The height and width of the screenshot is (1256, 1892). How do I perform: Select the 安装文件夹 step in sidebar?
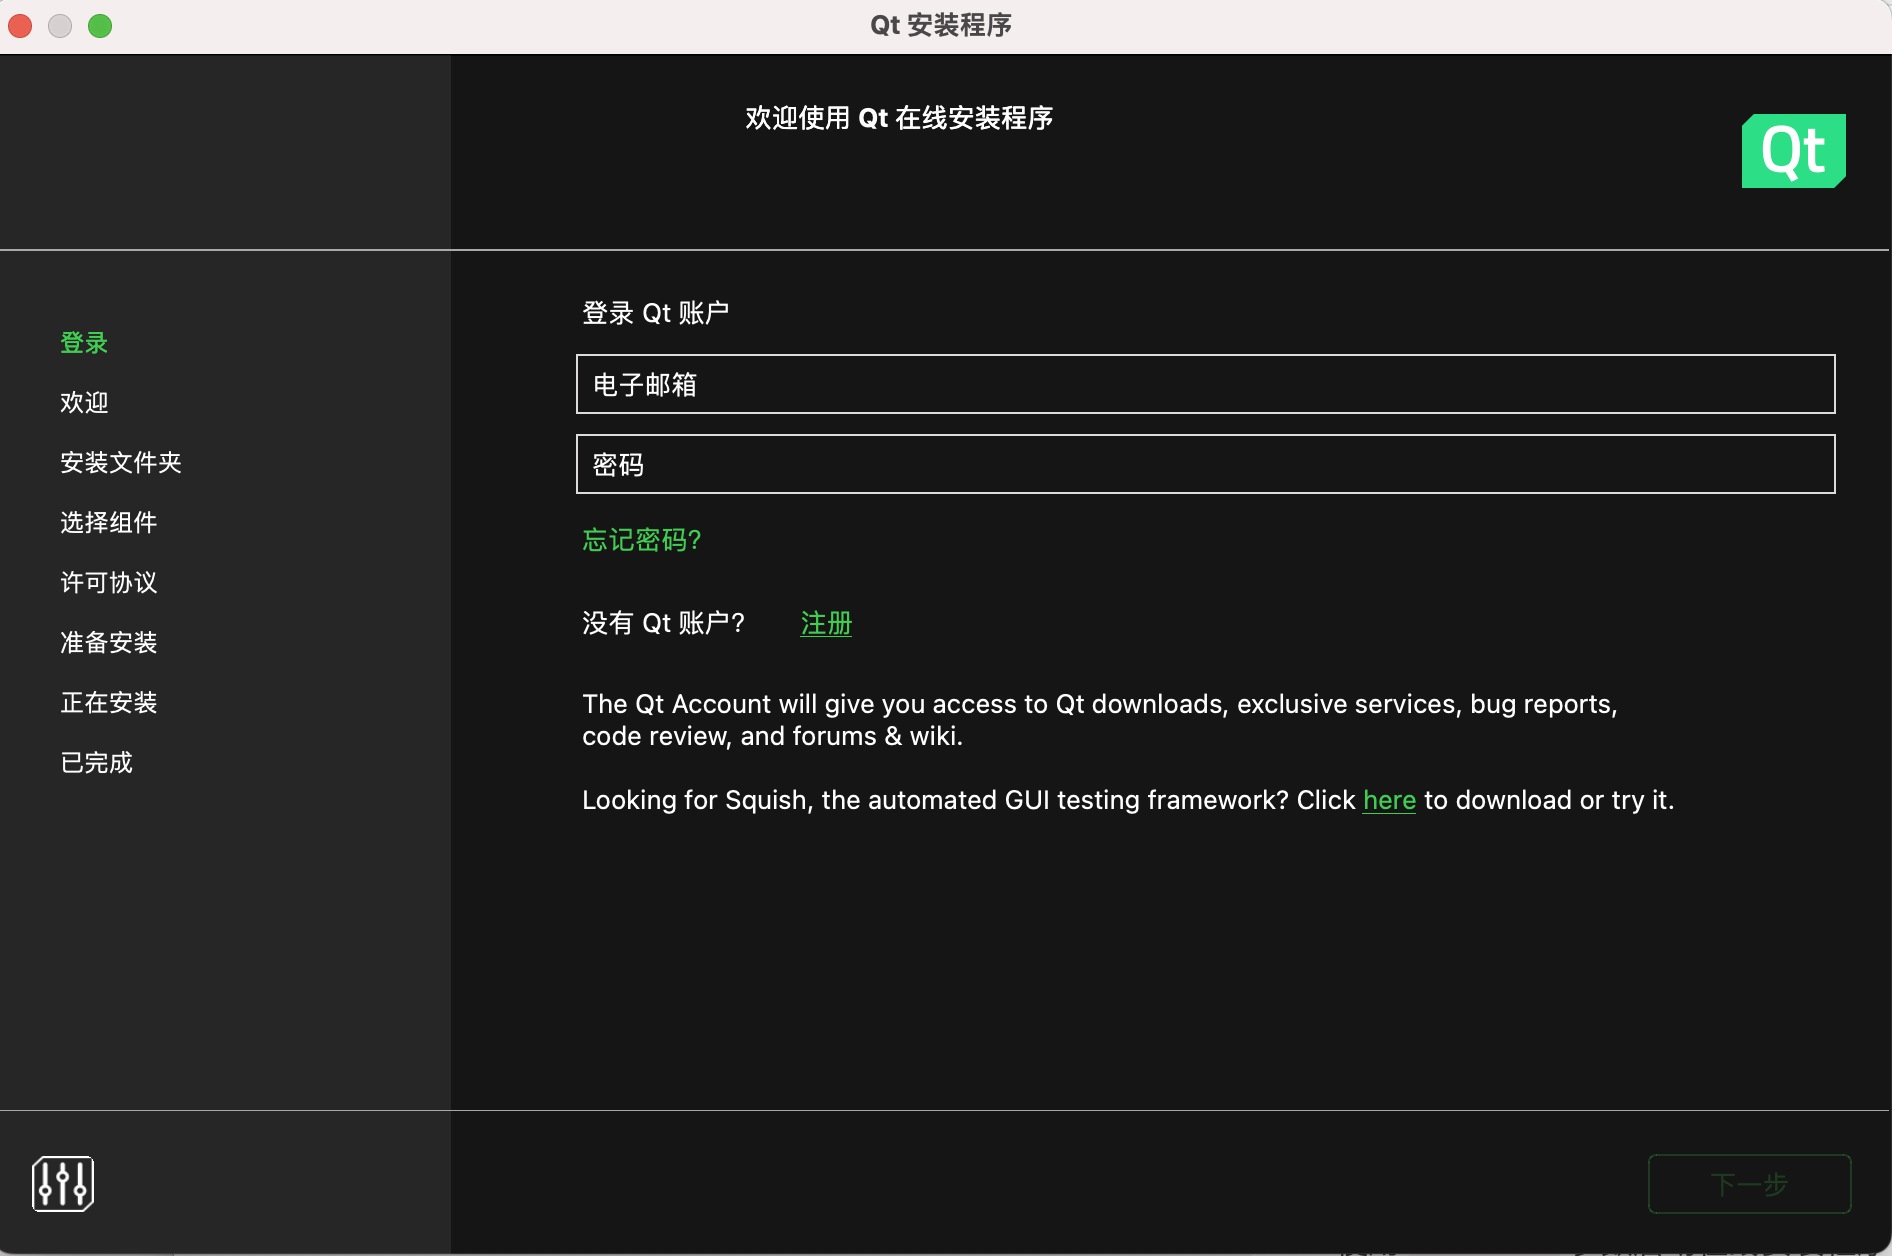pos(121,463)
